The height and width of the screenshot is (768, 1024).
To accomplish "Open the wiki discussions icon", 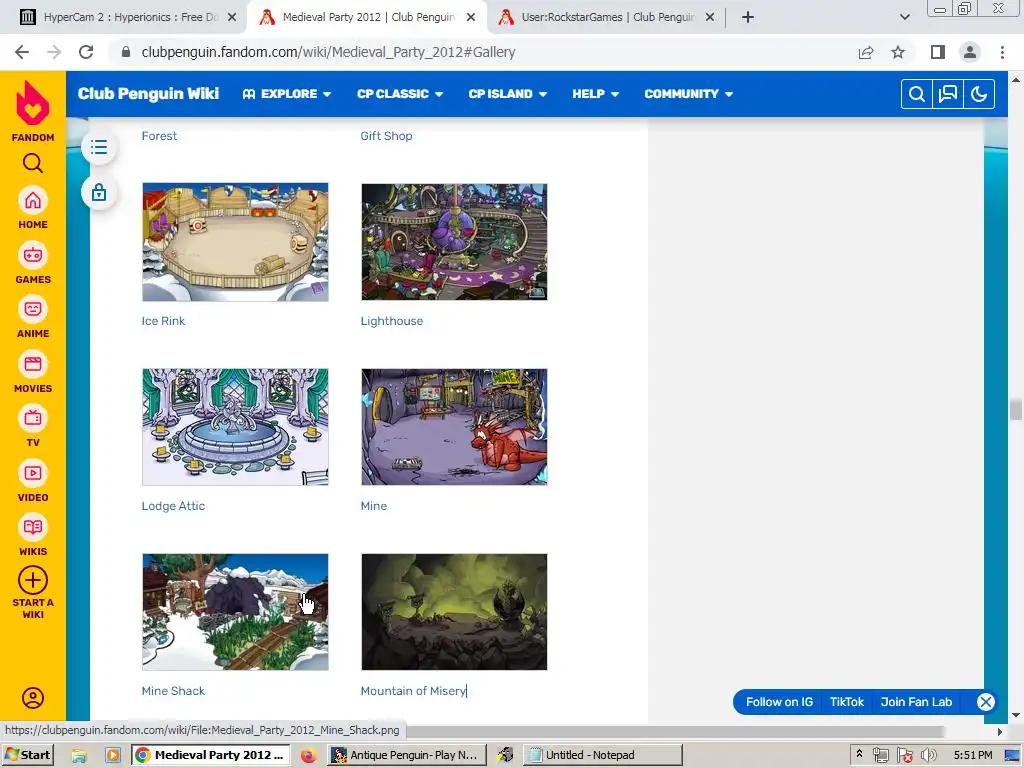I will click(x=948, y=94).
